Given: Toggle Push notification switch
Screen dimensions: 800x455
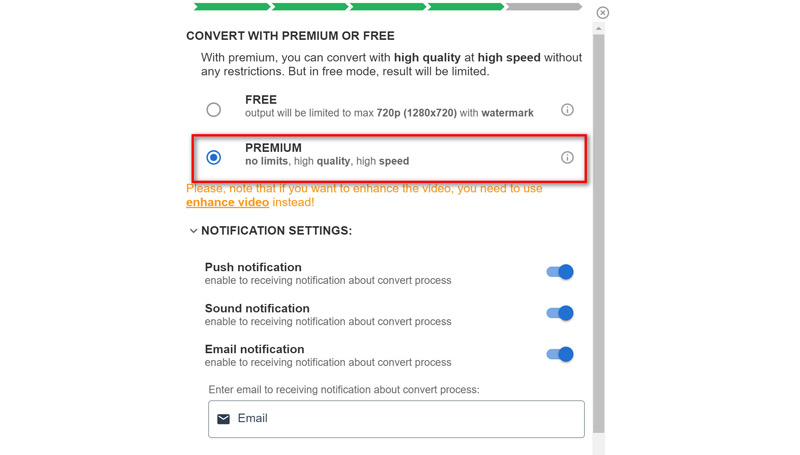Looking at the screenshot, I should (x=560, y=272).
